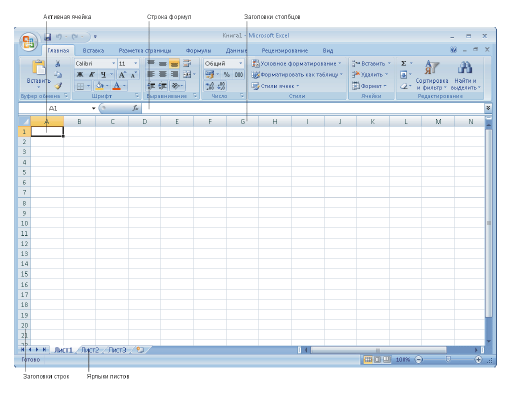Switch to the Вставка ribbon tab
Viewport: 522px width, 399px height.
[93, 50]
